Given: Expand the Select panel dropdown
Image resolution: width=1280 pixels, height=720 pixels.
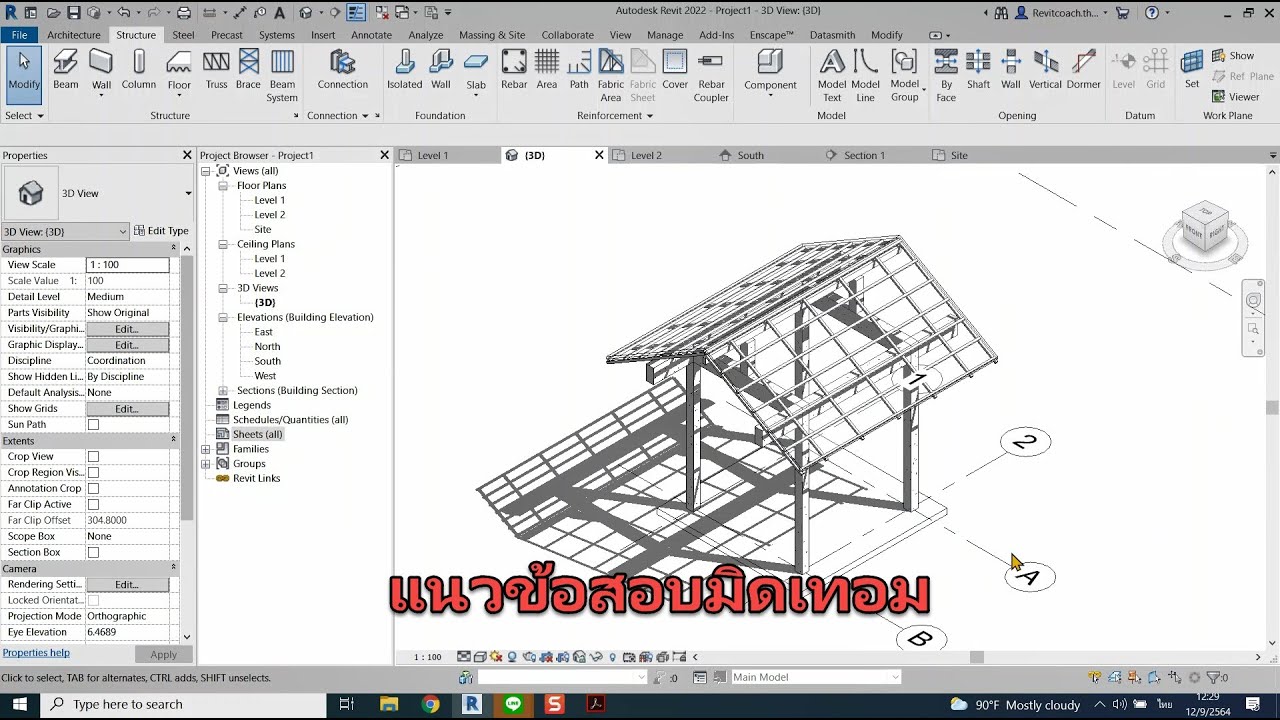Looking at the screenshot, I should [x=25, y=116].
